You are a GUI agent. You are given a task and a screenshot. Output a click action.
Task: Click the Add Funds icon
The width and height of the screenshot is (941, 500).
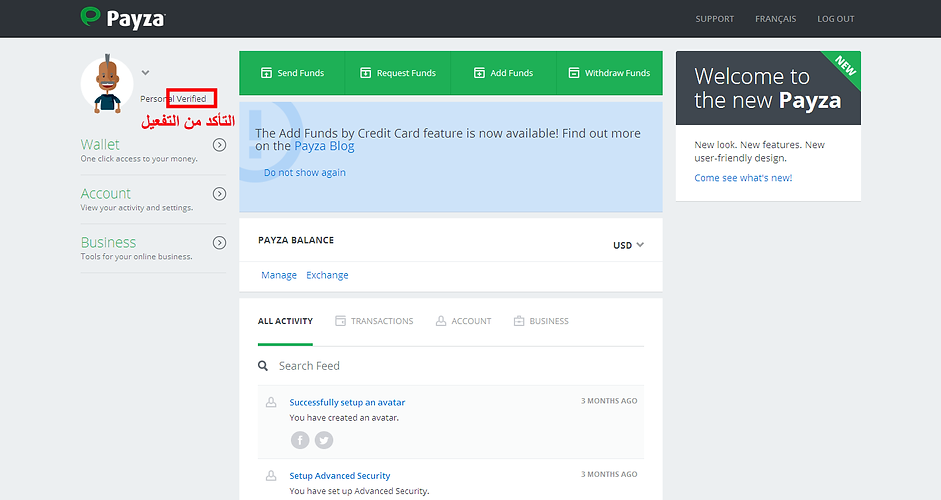[x=480, y=73]
